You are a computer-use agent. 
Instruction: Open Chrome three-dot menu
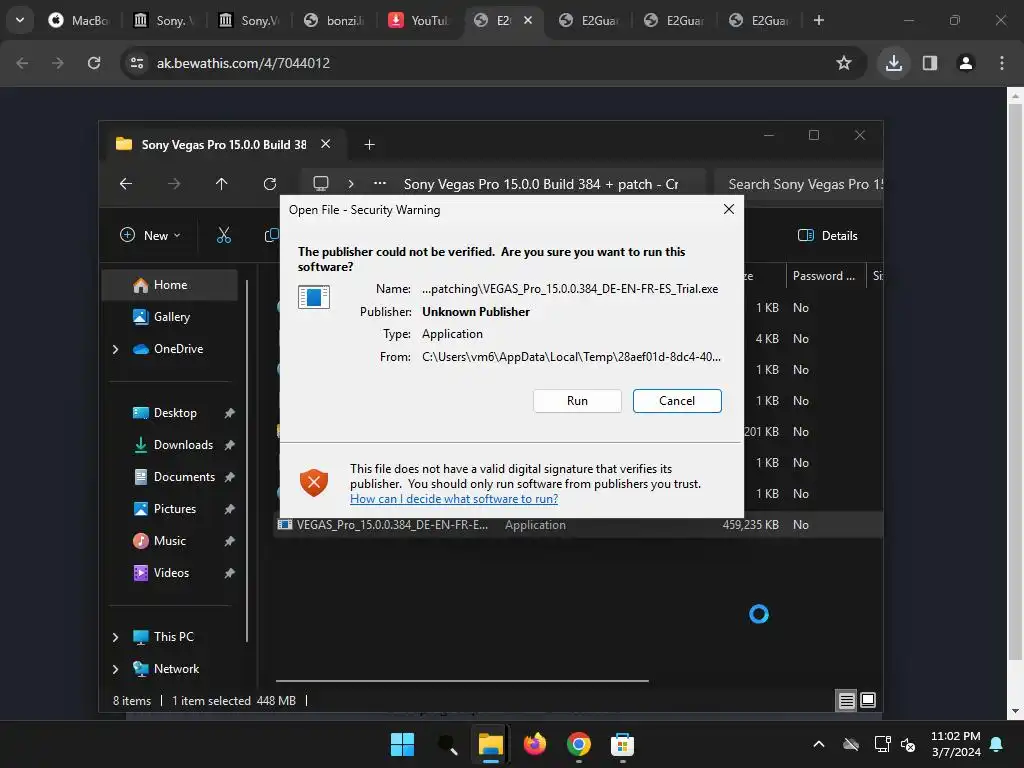click(x=1001, y=63)
